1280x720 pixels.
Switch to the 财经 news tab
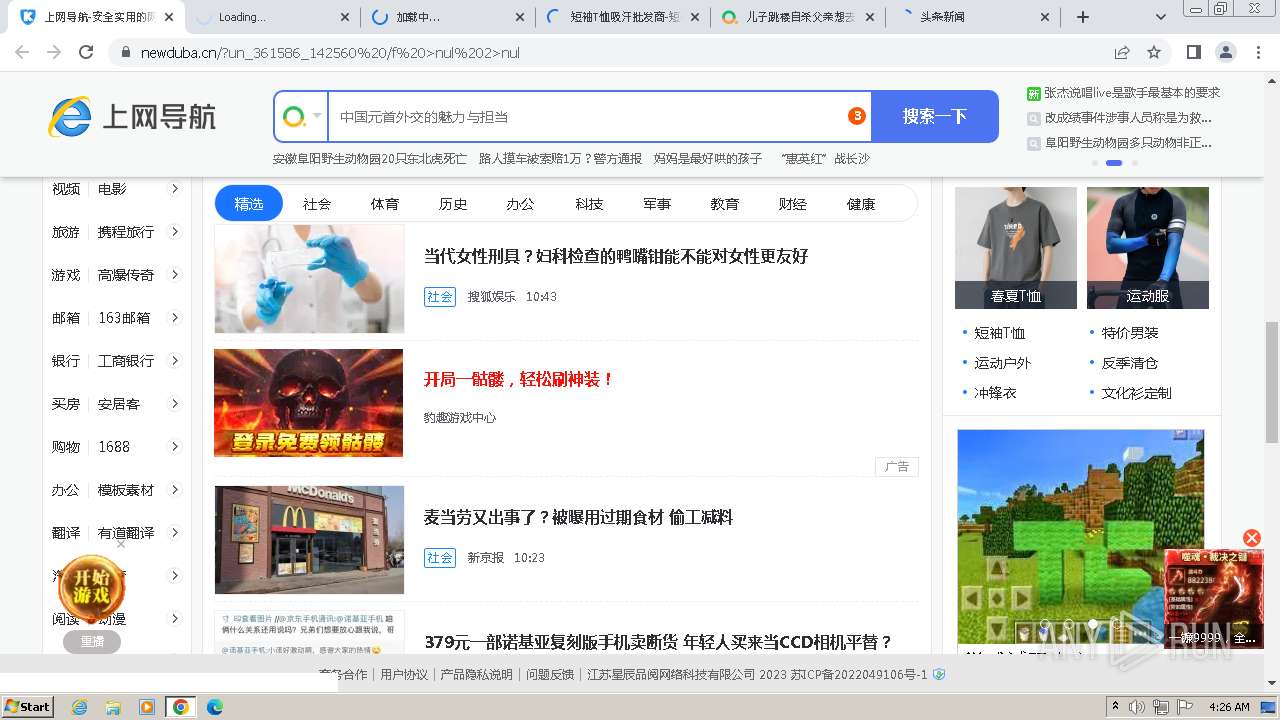pos(793,203)
